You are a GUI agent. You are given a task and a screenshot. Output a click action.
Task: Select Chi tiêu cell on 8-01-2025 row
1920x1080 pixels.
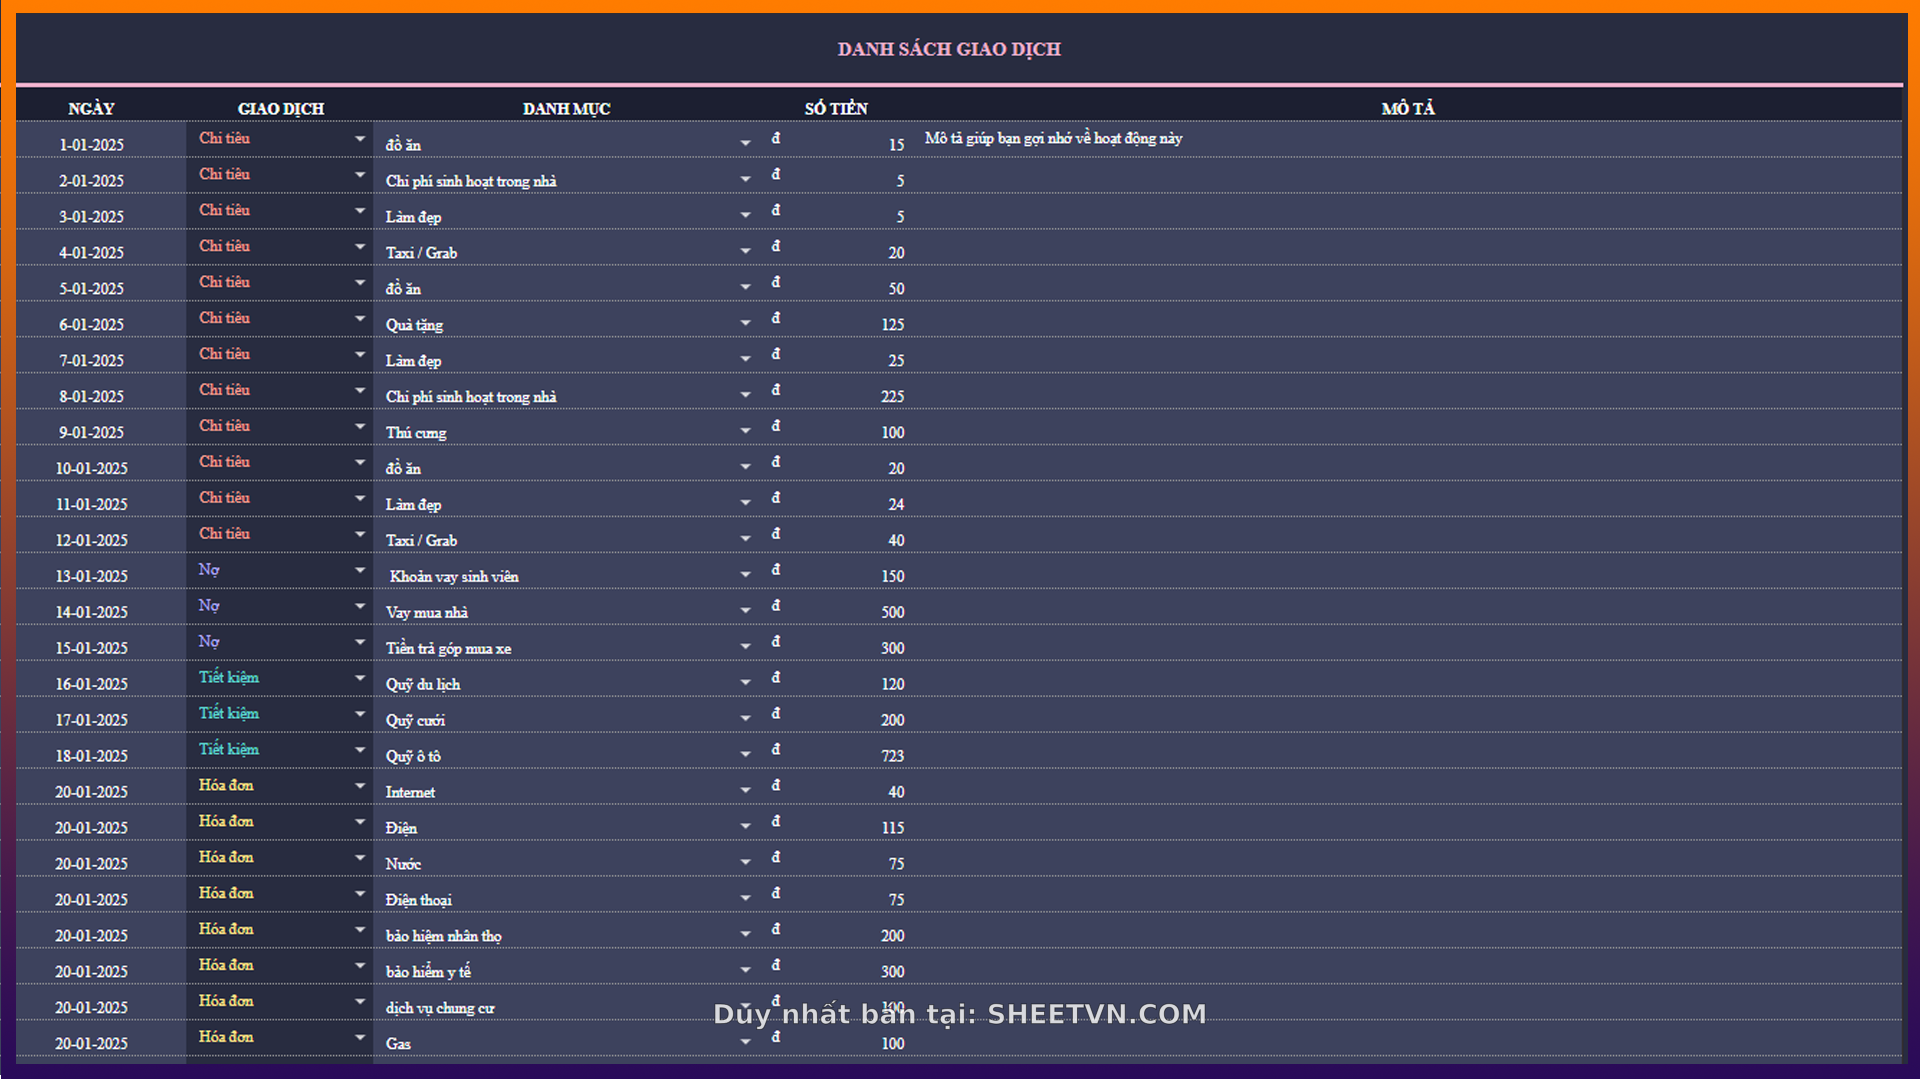pyautogui.click(x=225, y=390)
